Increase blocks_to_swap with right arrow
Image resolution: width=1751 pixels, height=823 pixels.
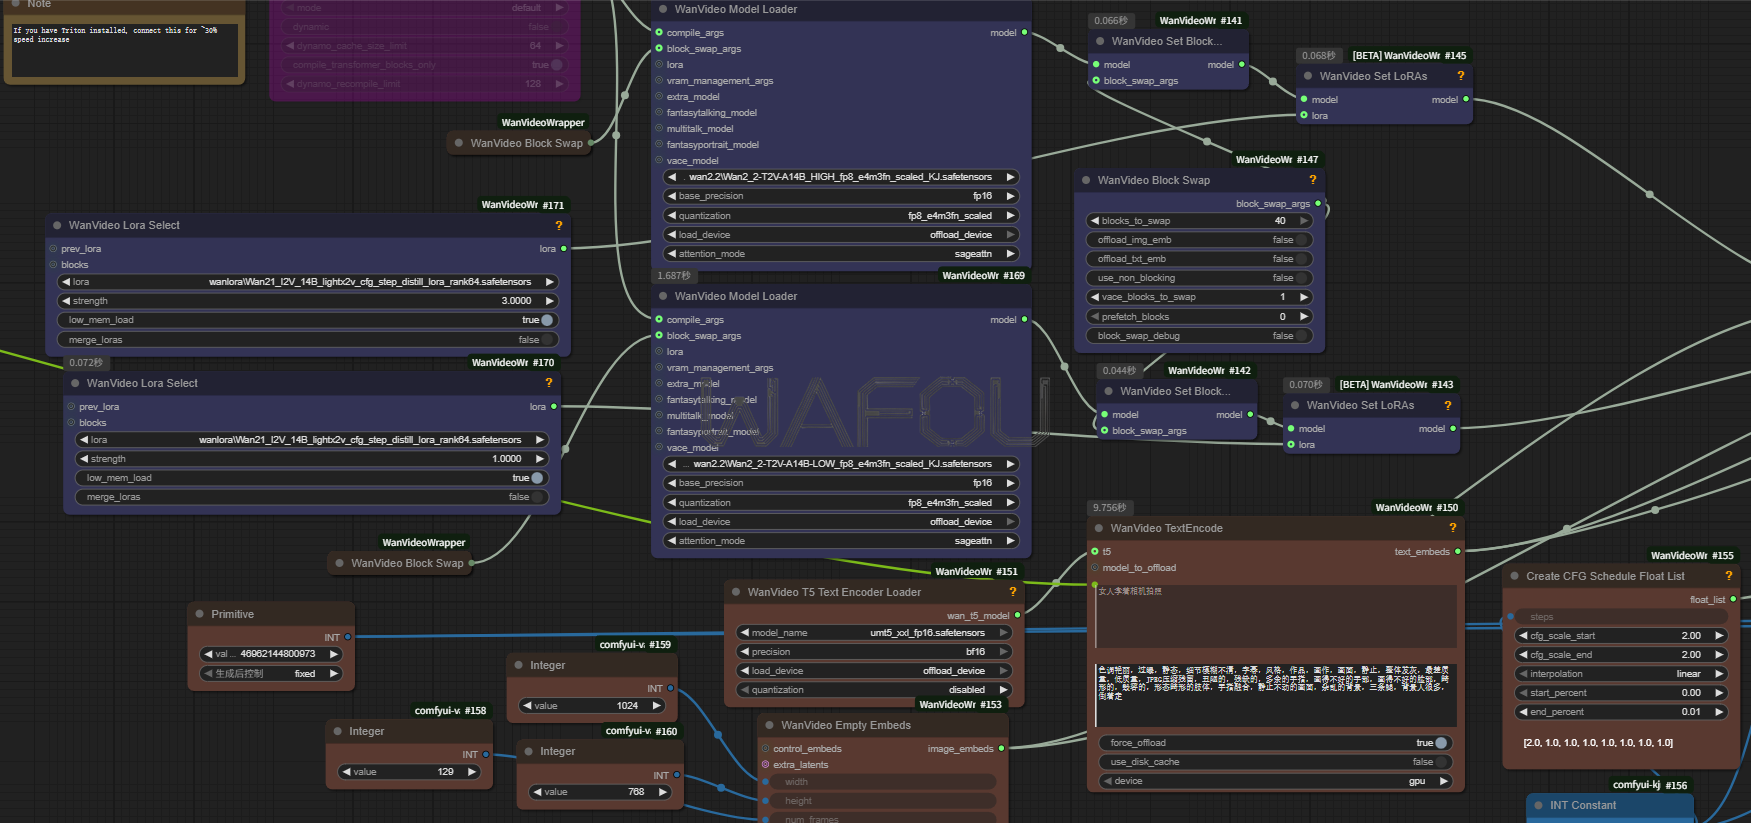pos(1303,221)
